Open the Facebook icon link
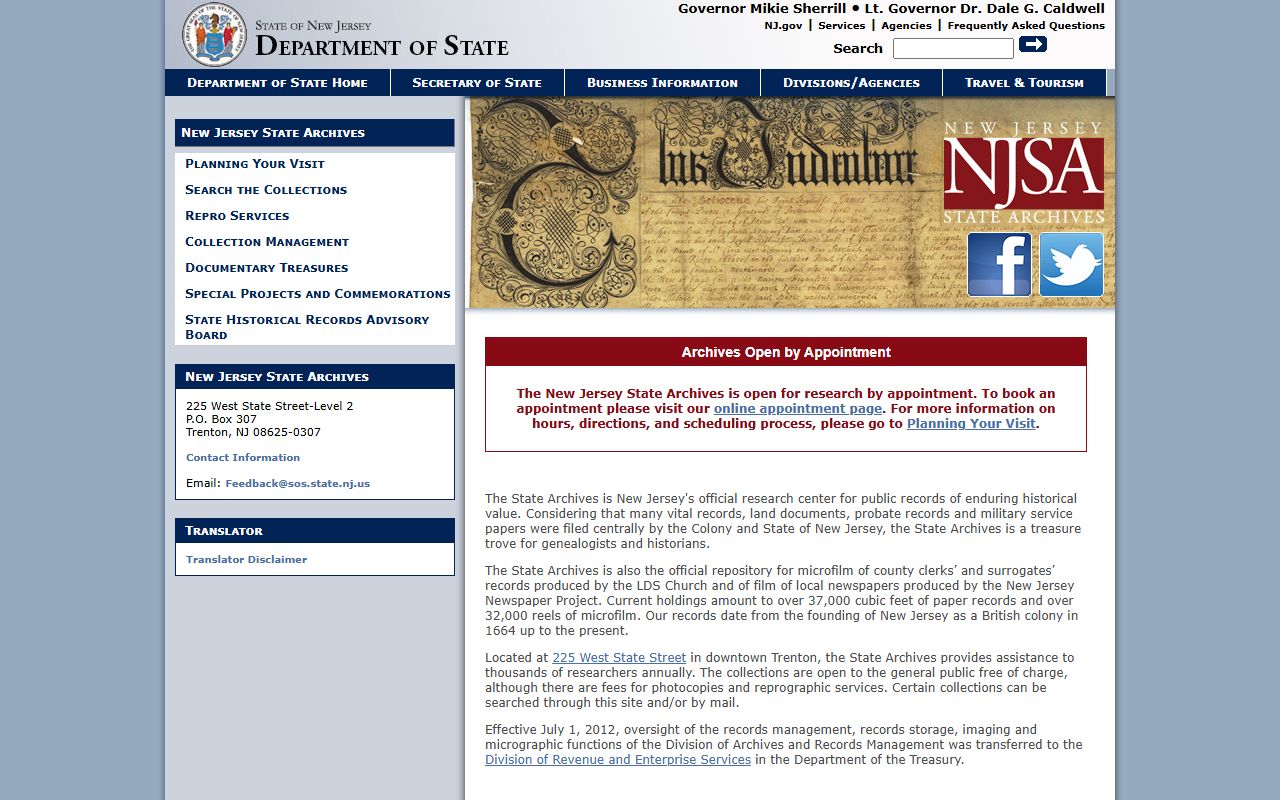This screenshot has height=800, width=1280. point(999,265)
